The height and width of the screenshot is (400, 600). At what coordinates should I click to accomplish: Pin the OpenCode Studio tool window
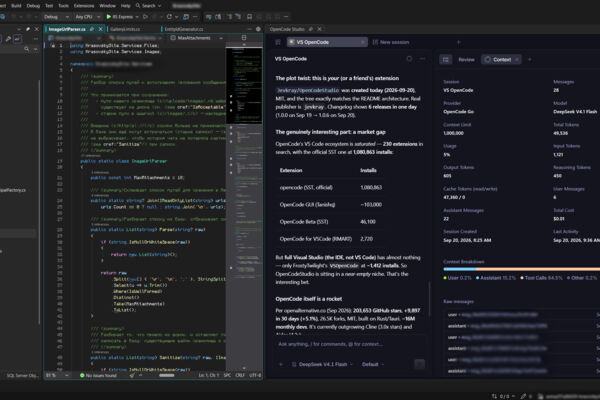pyautogui.click(x=311, y=29)
